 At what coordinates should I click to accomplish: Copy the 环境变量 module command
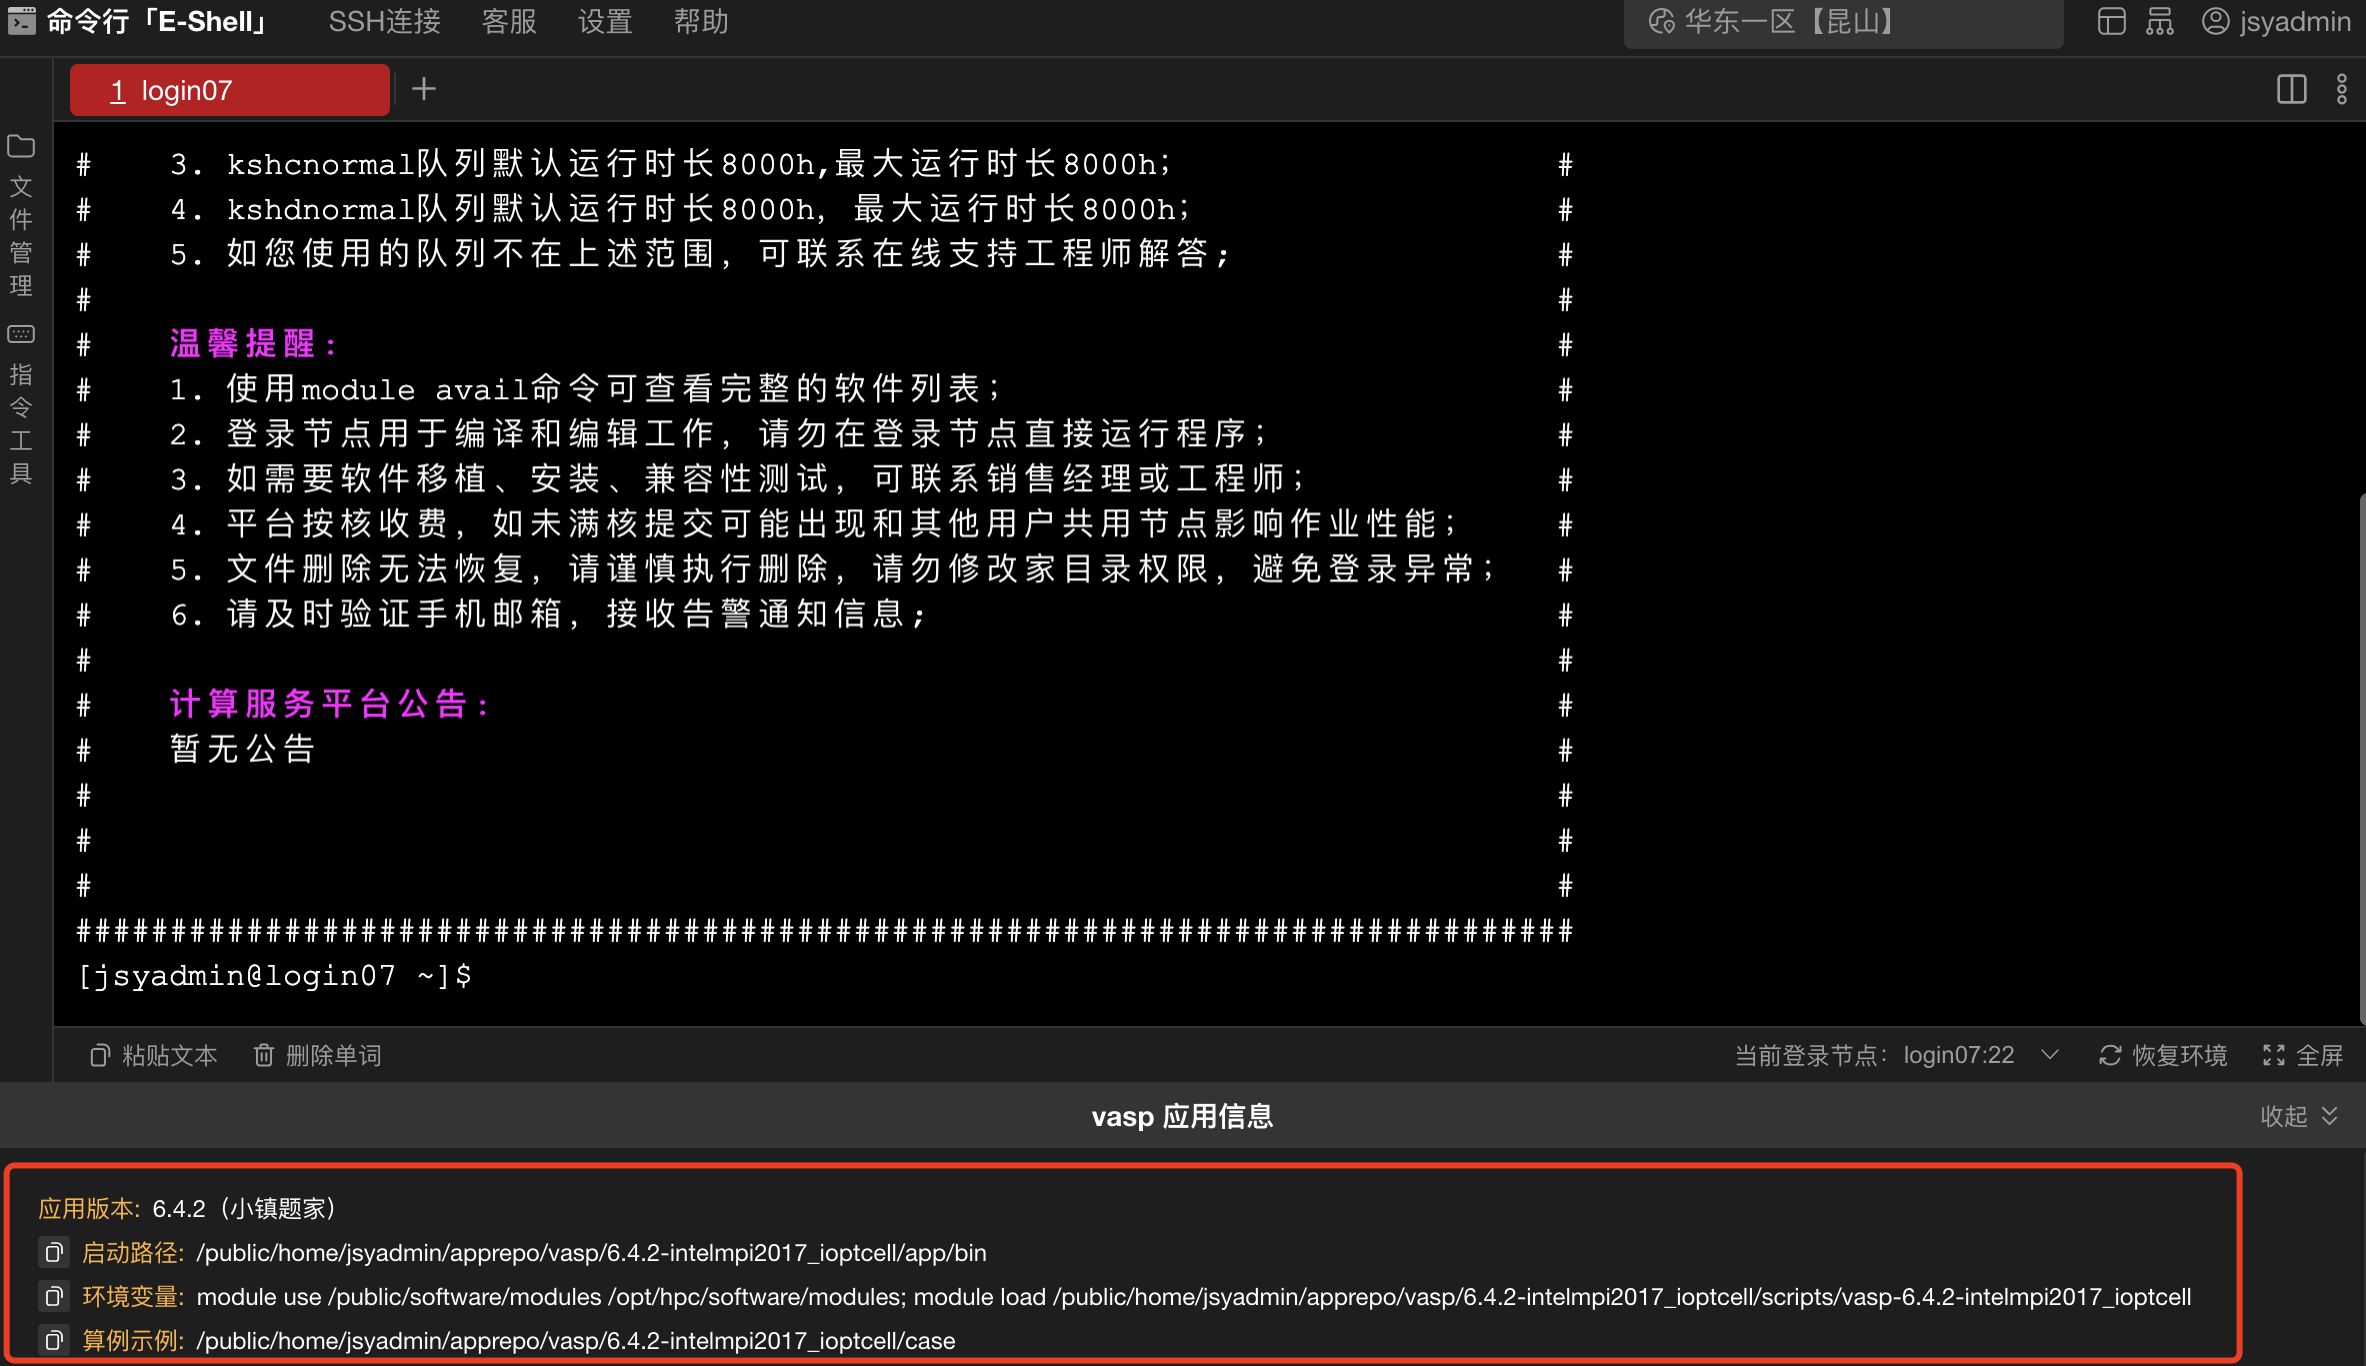[x=54, y=1296]
